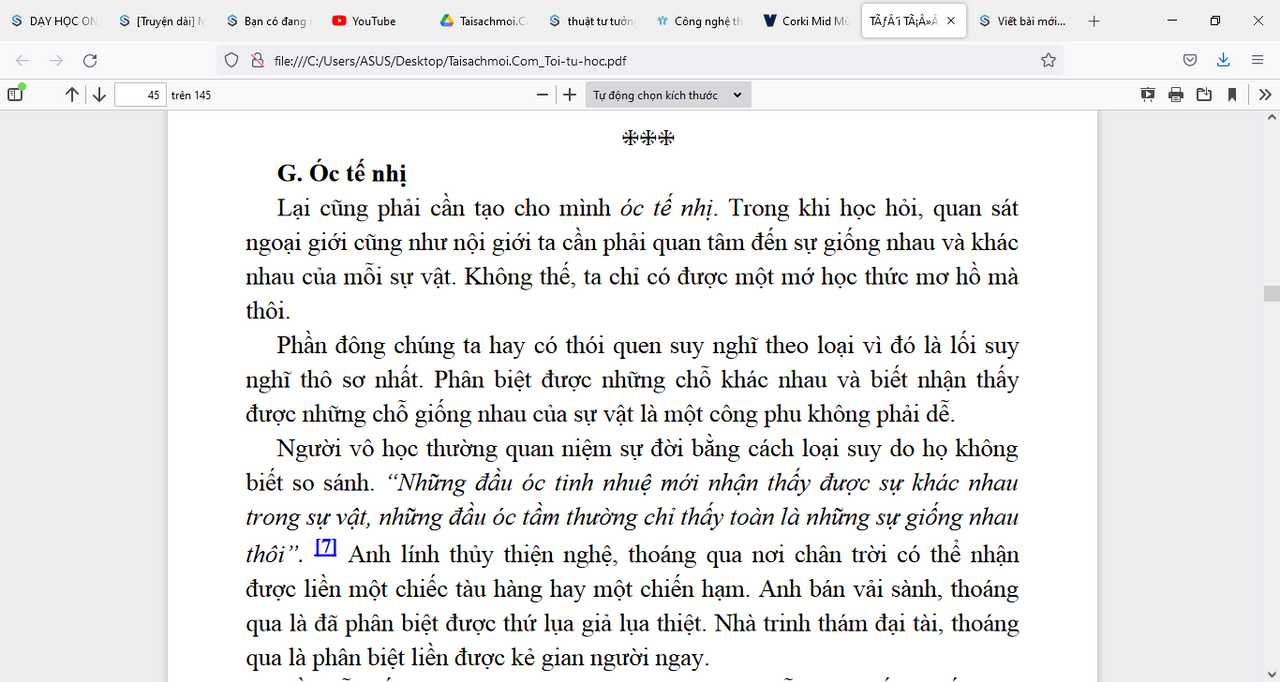Zoom in on the PDF
Screen dimensions: 1280x682
coord(570,95)
